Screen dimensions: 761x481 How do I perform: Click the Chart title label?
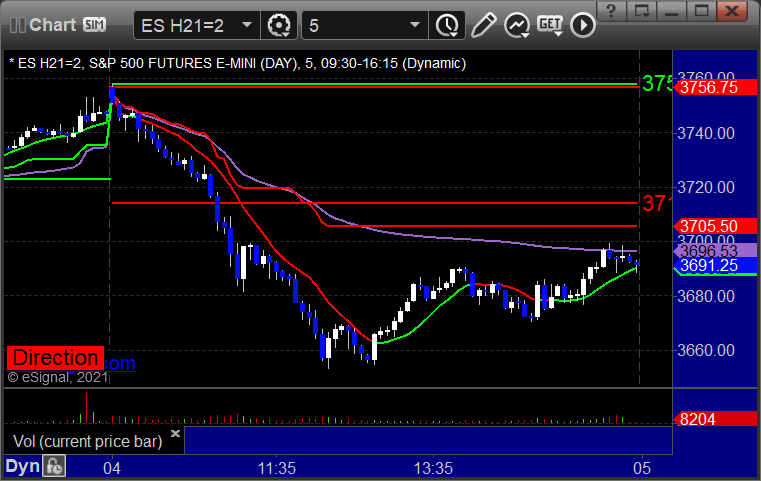point(52,25)
